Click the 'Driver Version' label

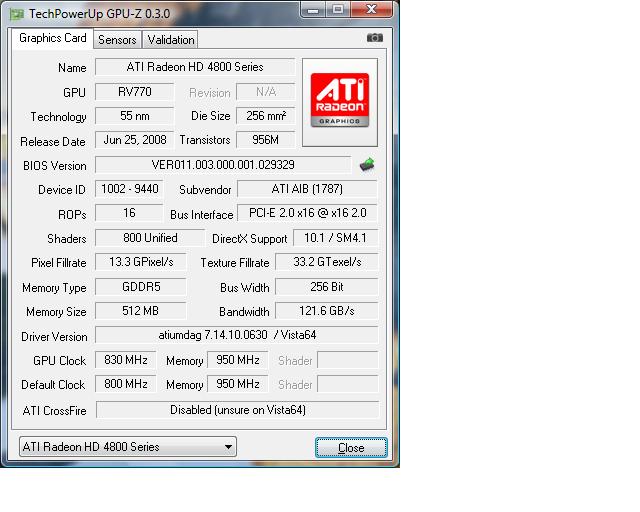click(54, 337)
